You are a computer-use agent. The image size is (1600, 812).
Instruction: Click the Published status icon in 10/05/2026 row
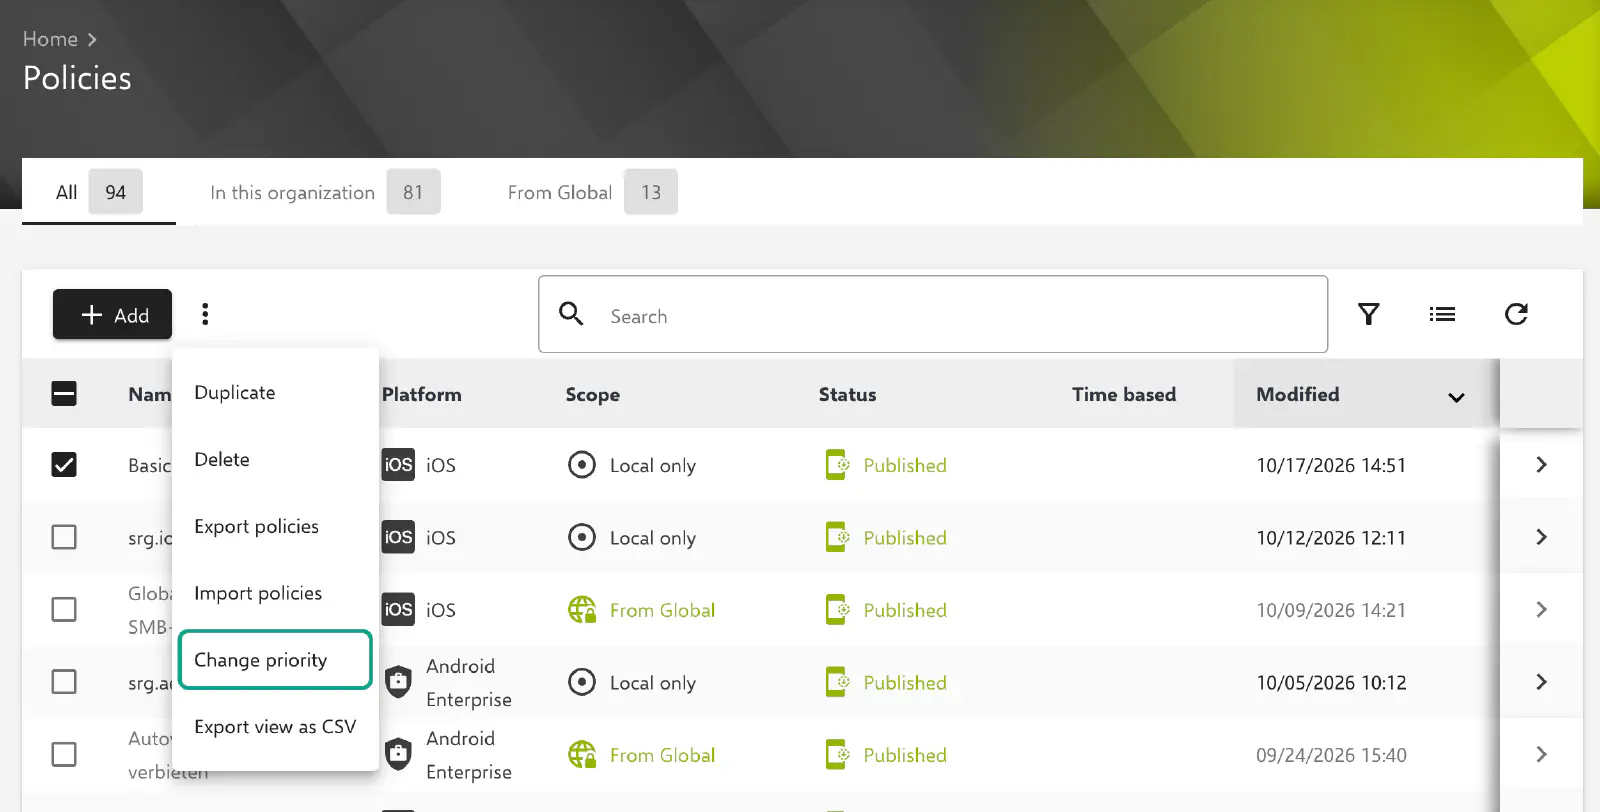click(x=837, y=682)
